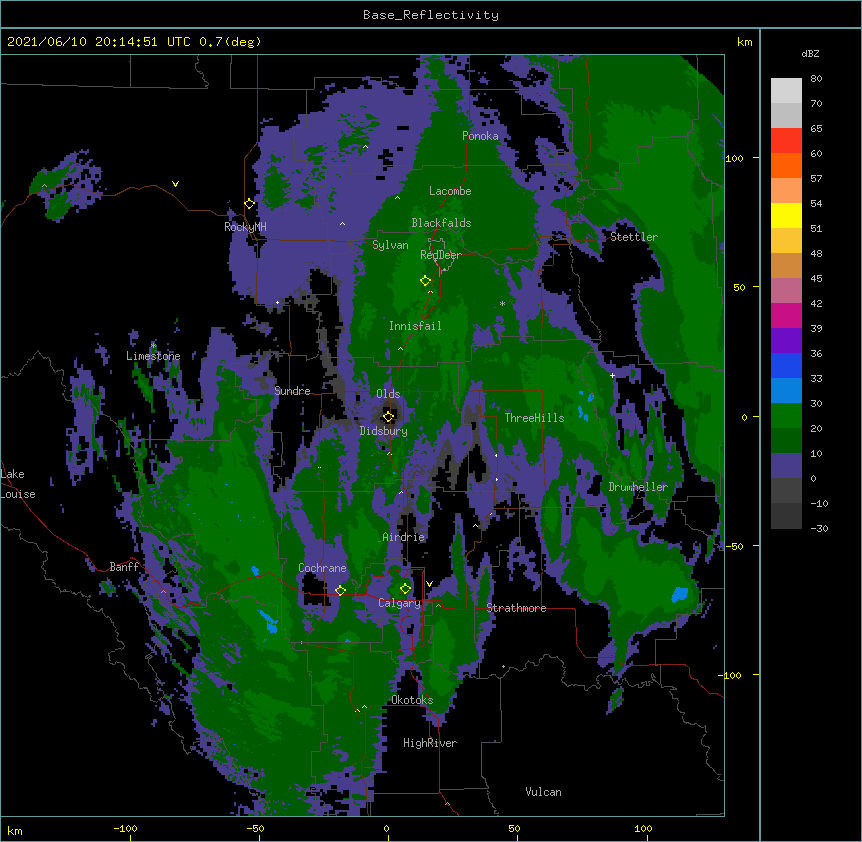Select the light gray top swatch in the legend
Screen dimensions: 862x842
786,91
